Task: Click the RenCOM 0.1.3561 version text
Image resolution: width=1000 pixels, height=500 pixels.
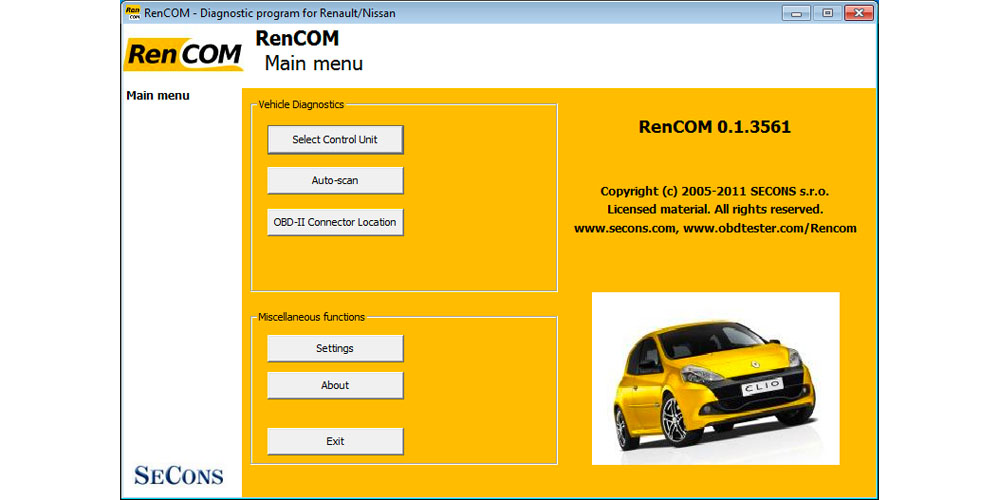Action: (714, 127)
